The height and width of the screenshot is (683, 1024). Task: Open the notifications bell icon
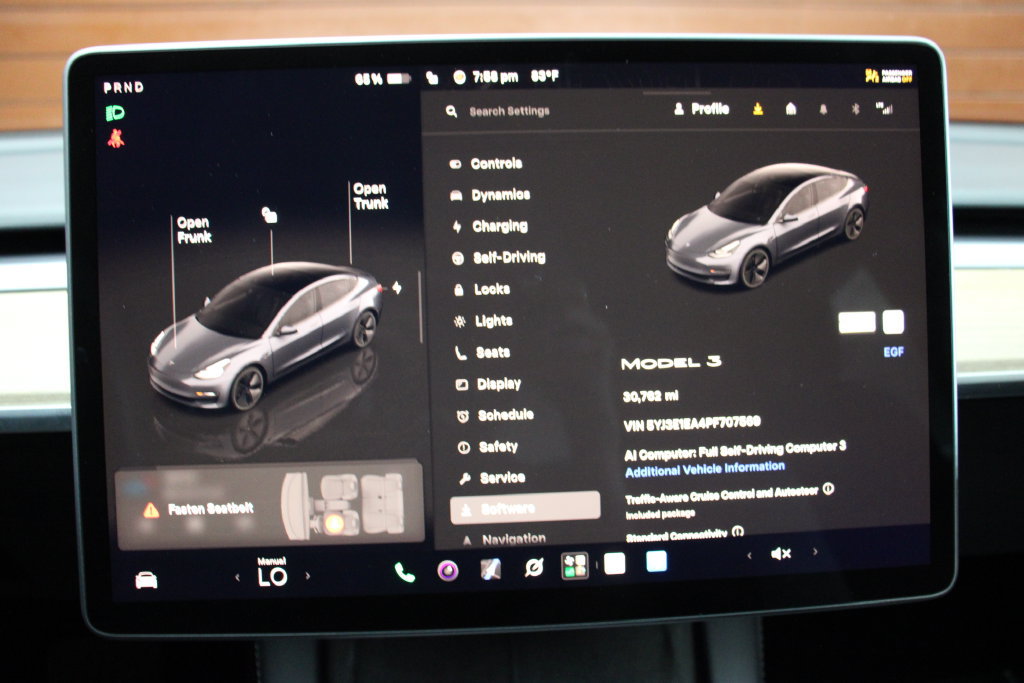824,110
